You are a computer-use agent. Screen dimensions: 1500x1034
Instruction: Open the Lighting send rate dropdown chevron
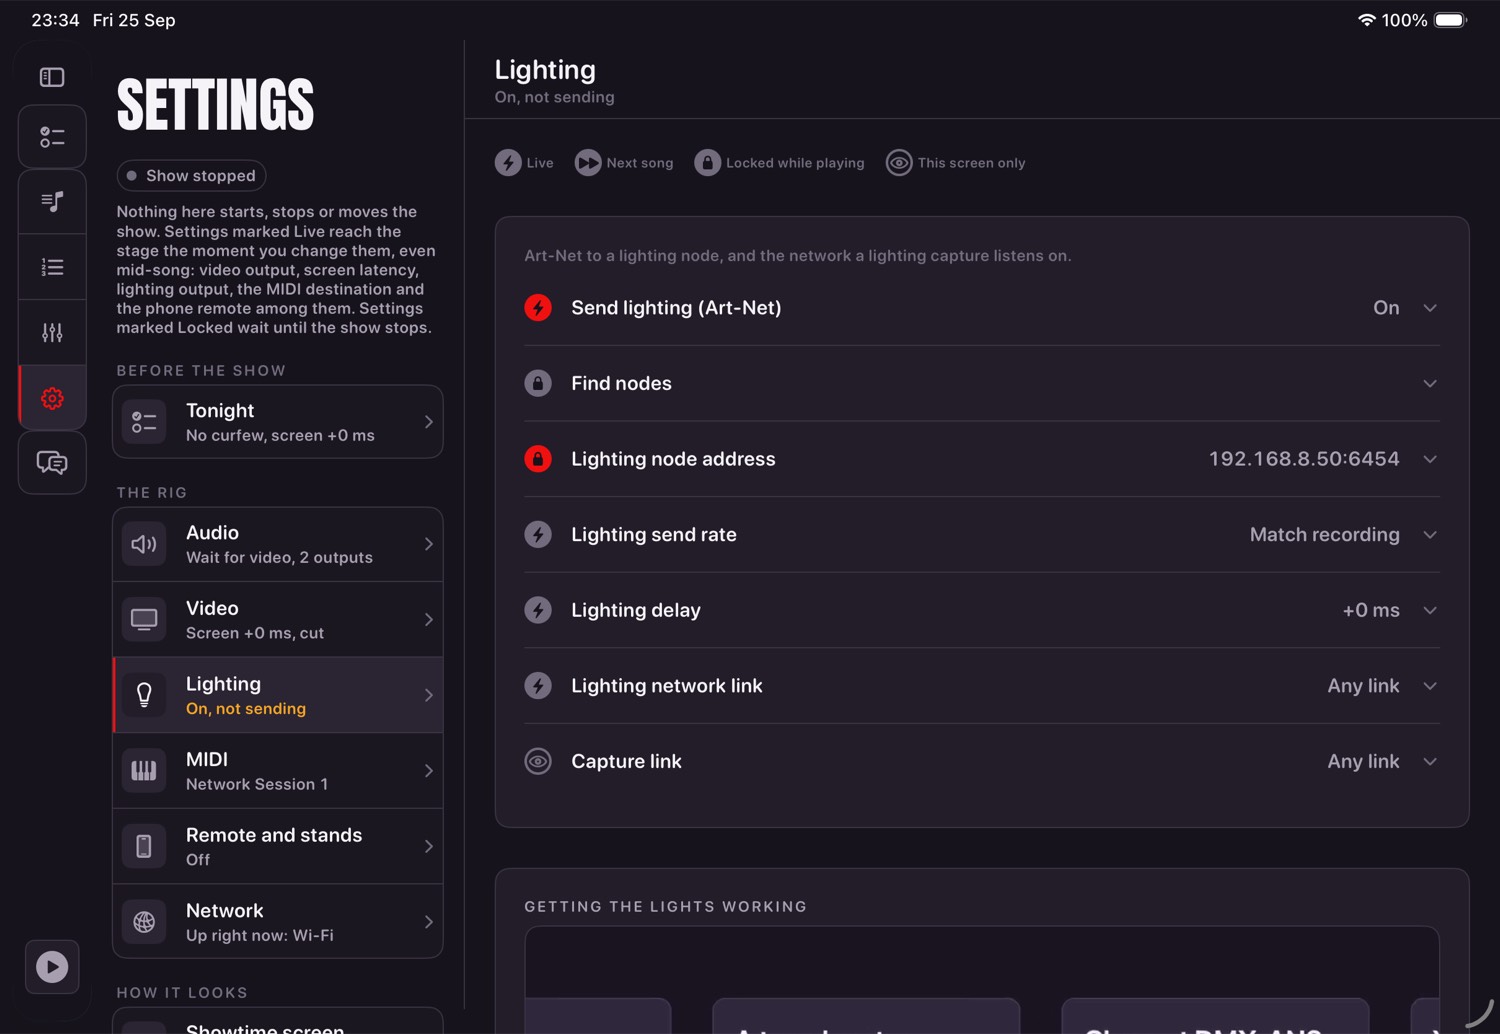[x=1430, y=534]
